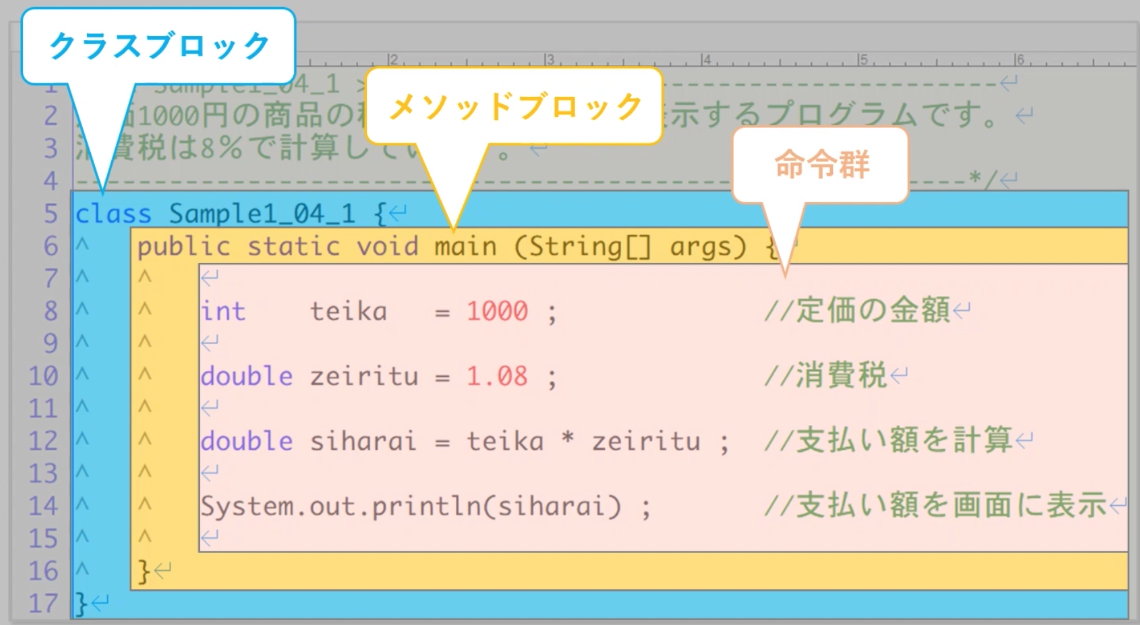The image size is (1140, 625).
Task: Click line number 14 in the gutter
Action: (x=43, y=506)
